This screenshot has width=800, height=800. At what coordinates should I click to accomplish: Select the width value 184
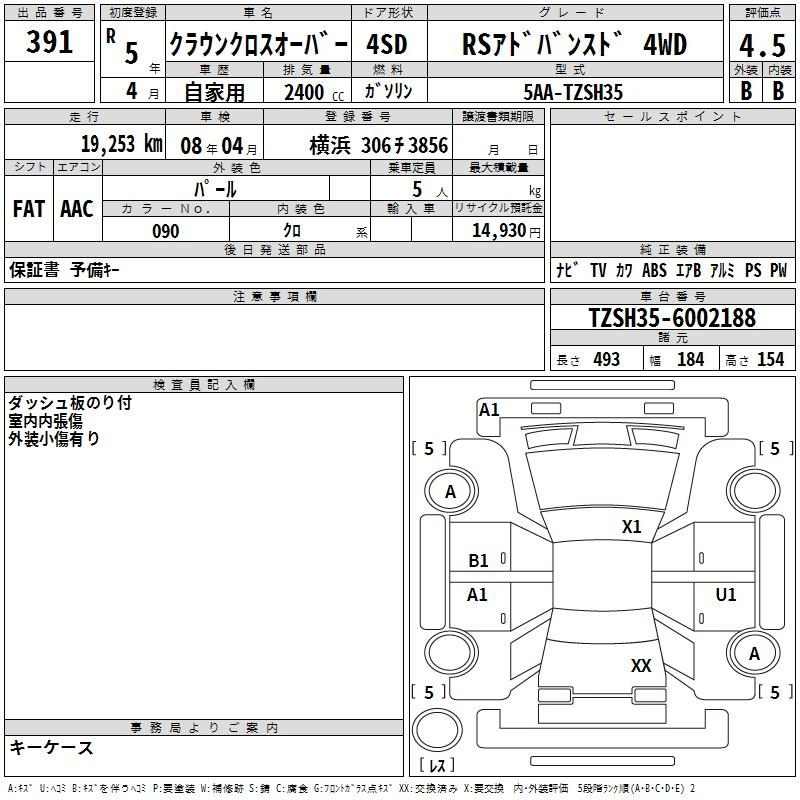click(690, 359)
